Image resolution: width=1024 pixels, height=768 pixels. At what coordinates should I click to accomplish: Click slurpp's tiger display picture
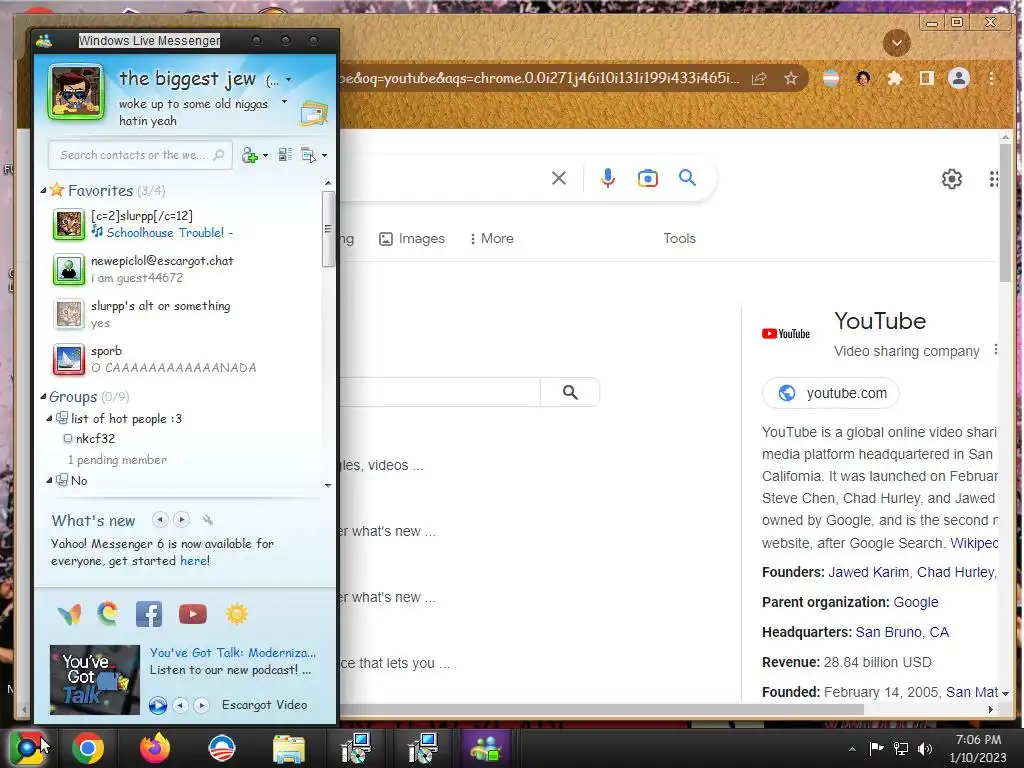pos(69,224)
